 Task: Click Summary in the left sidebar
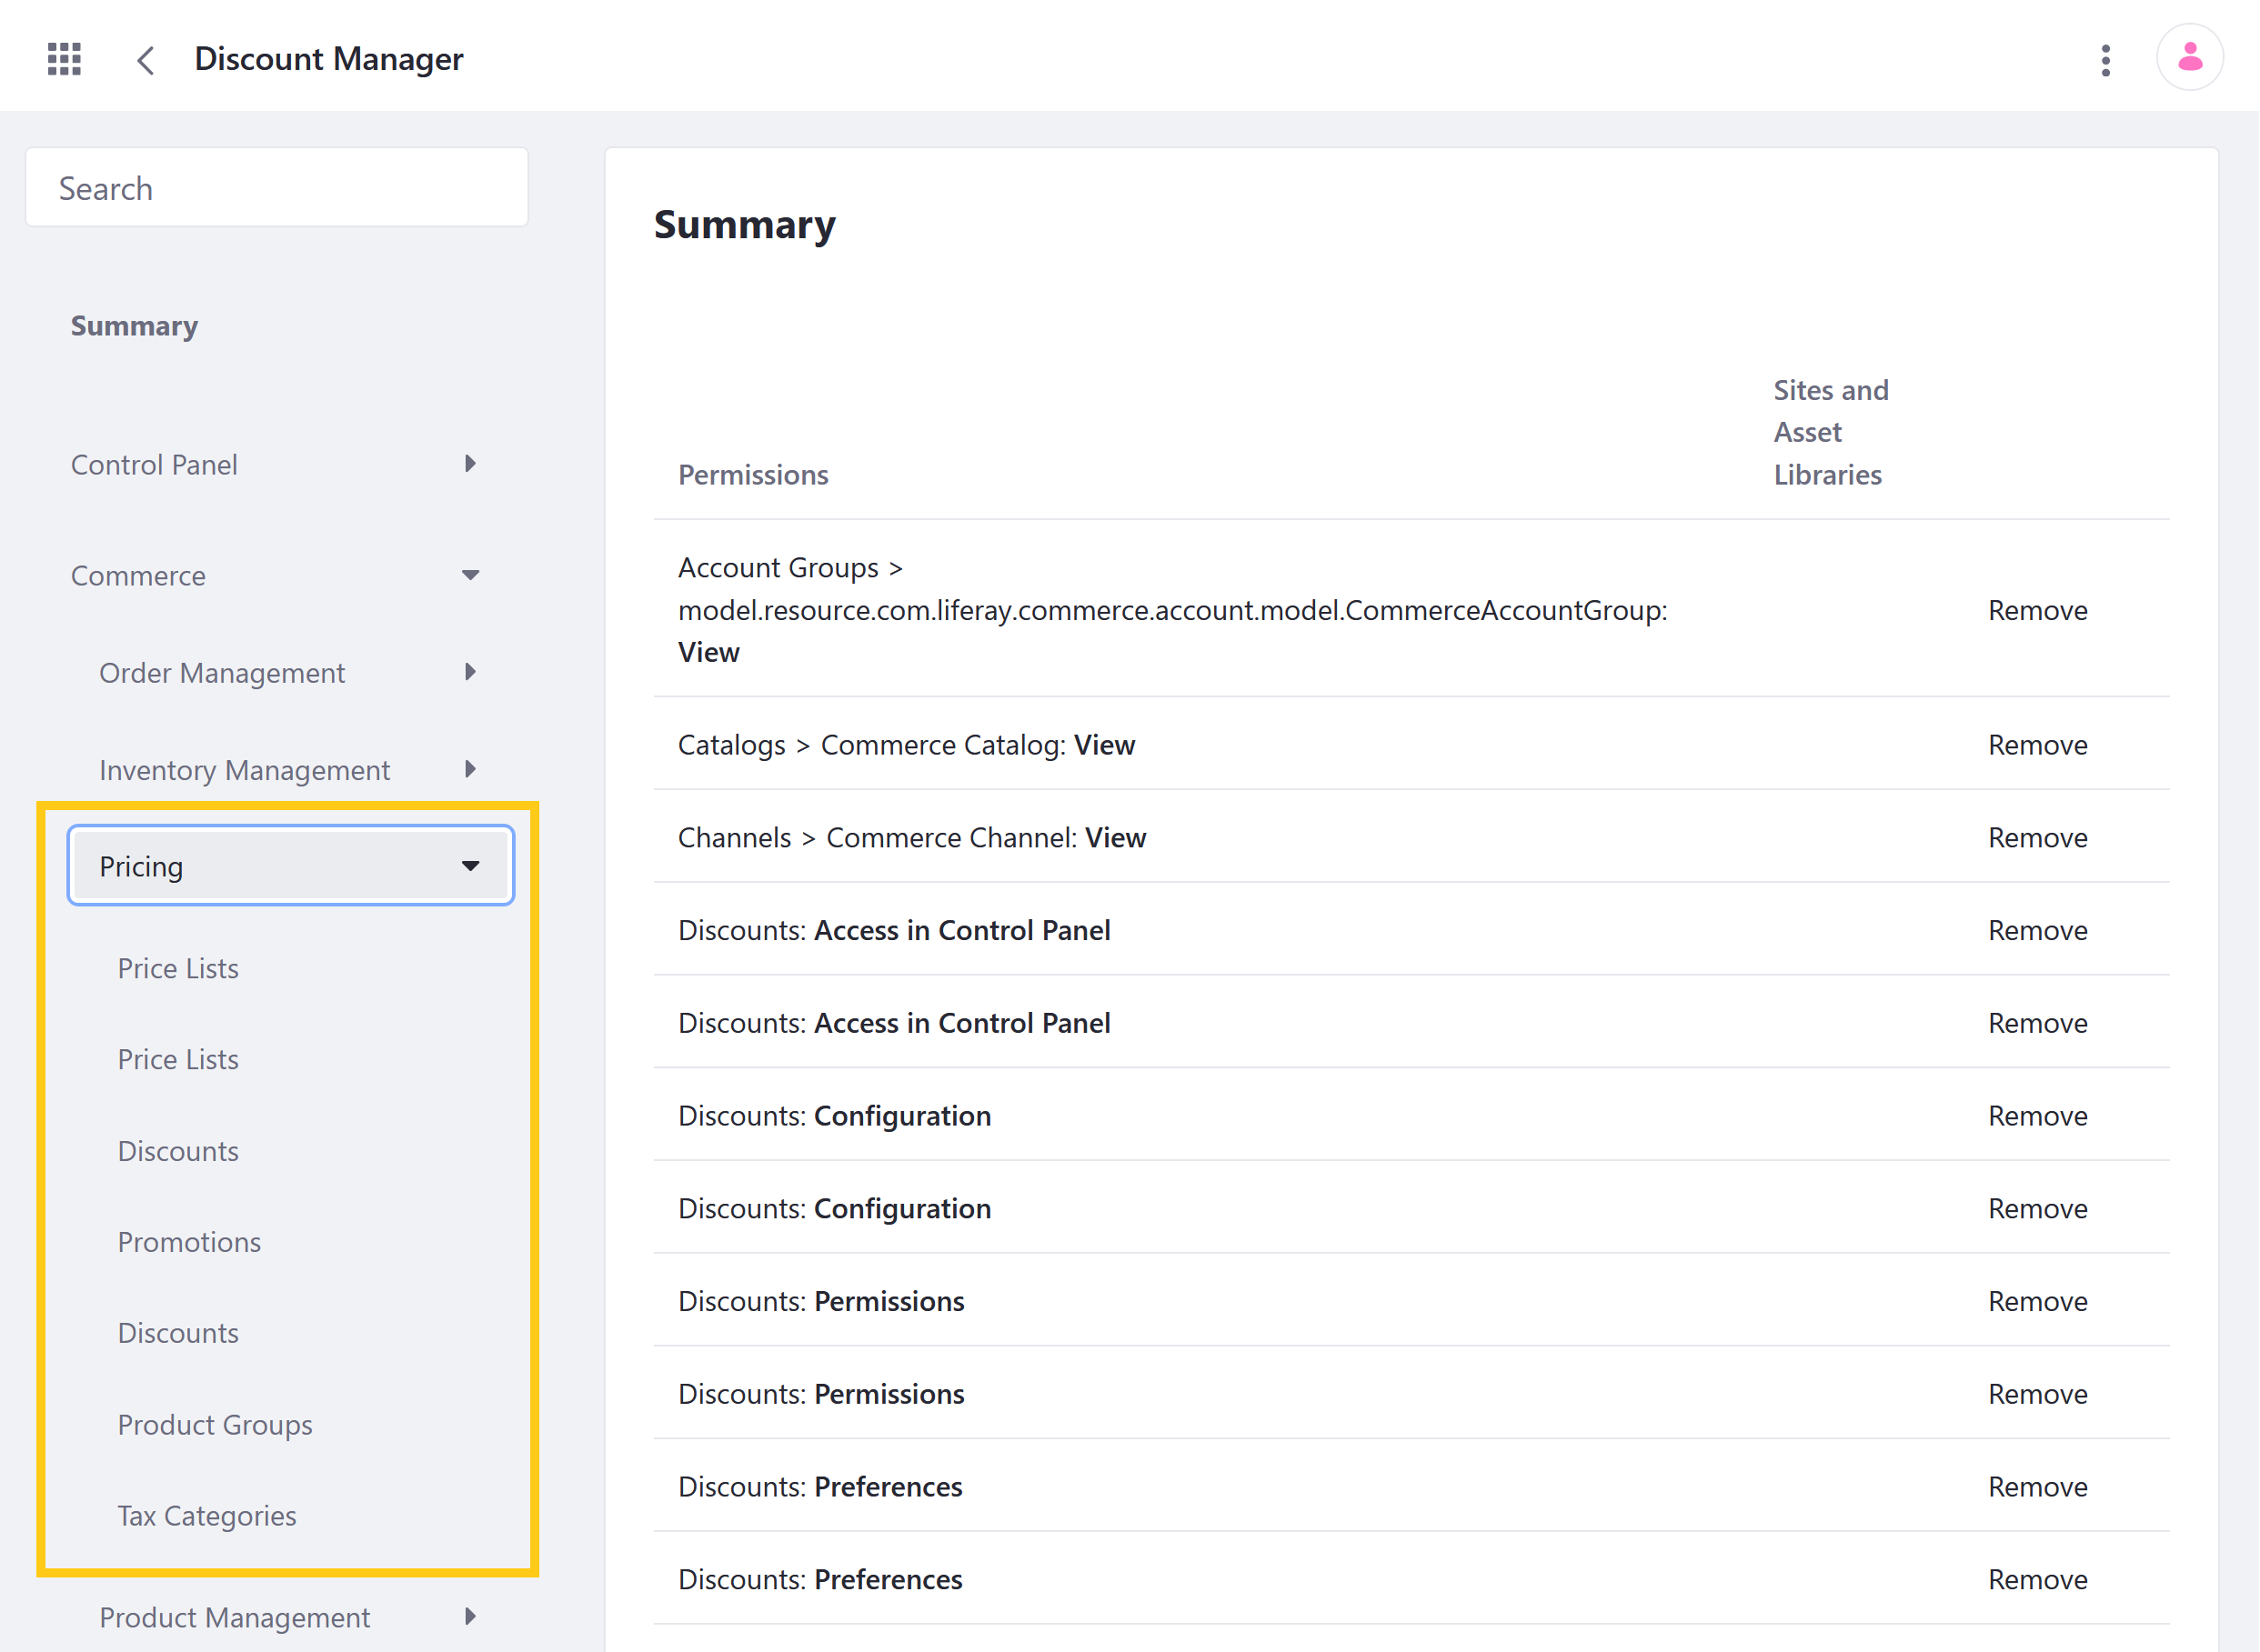click(x=136, y=325)
